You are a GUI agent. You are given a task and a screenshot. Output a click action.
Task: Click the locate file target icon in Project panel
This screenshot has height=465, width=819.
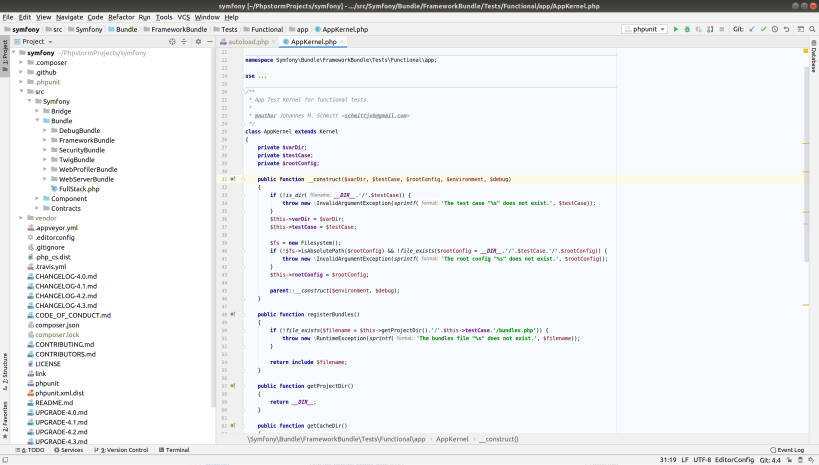(x=173, y=42)
